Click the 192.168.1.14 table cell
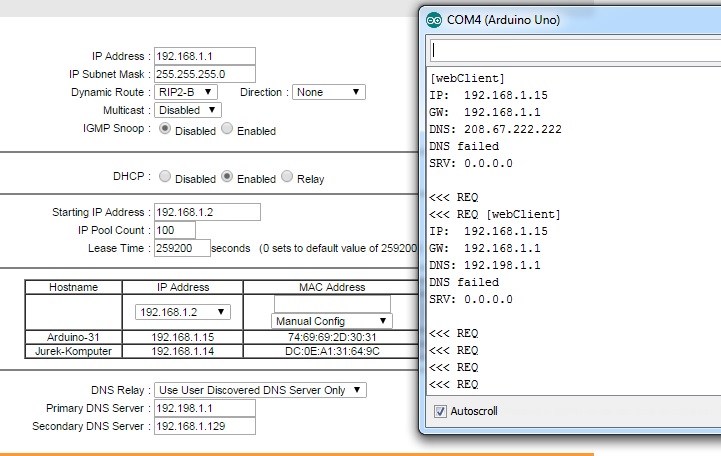 (x=183, y=352)
